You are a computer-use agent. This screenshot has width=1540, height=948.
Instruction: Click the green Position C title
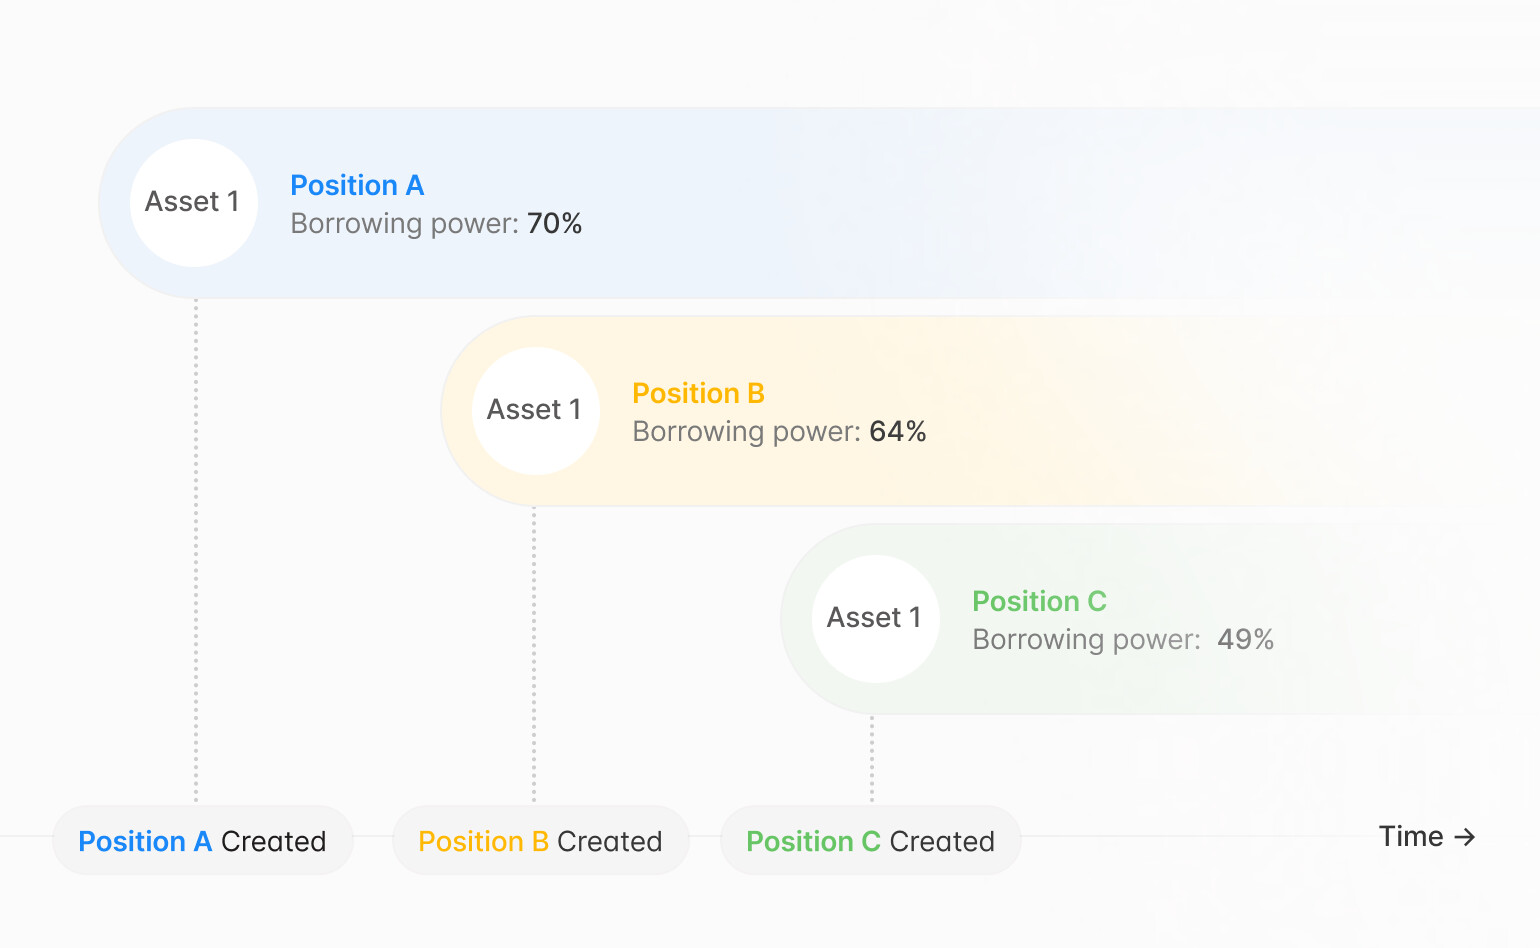click(1039, 602)
